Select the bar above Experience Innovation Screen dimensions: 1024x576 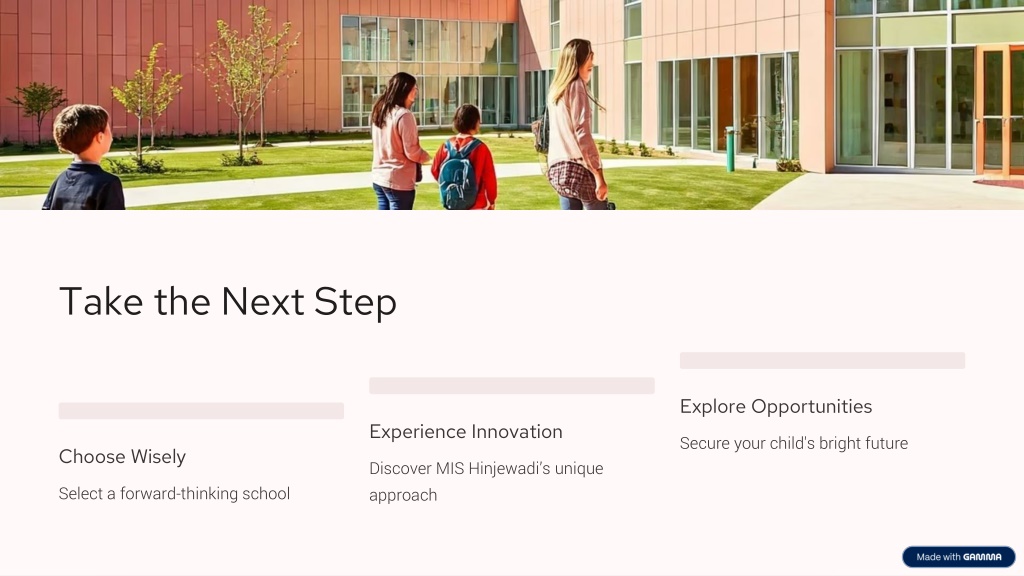point(511,385)
